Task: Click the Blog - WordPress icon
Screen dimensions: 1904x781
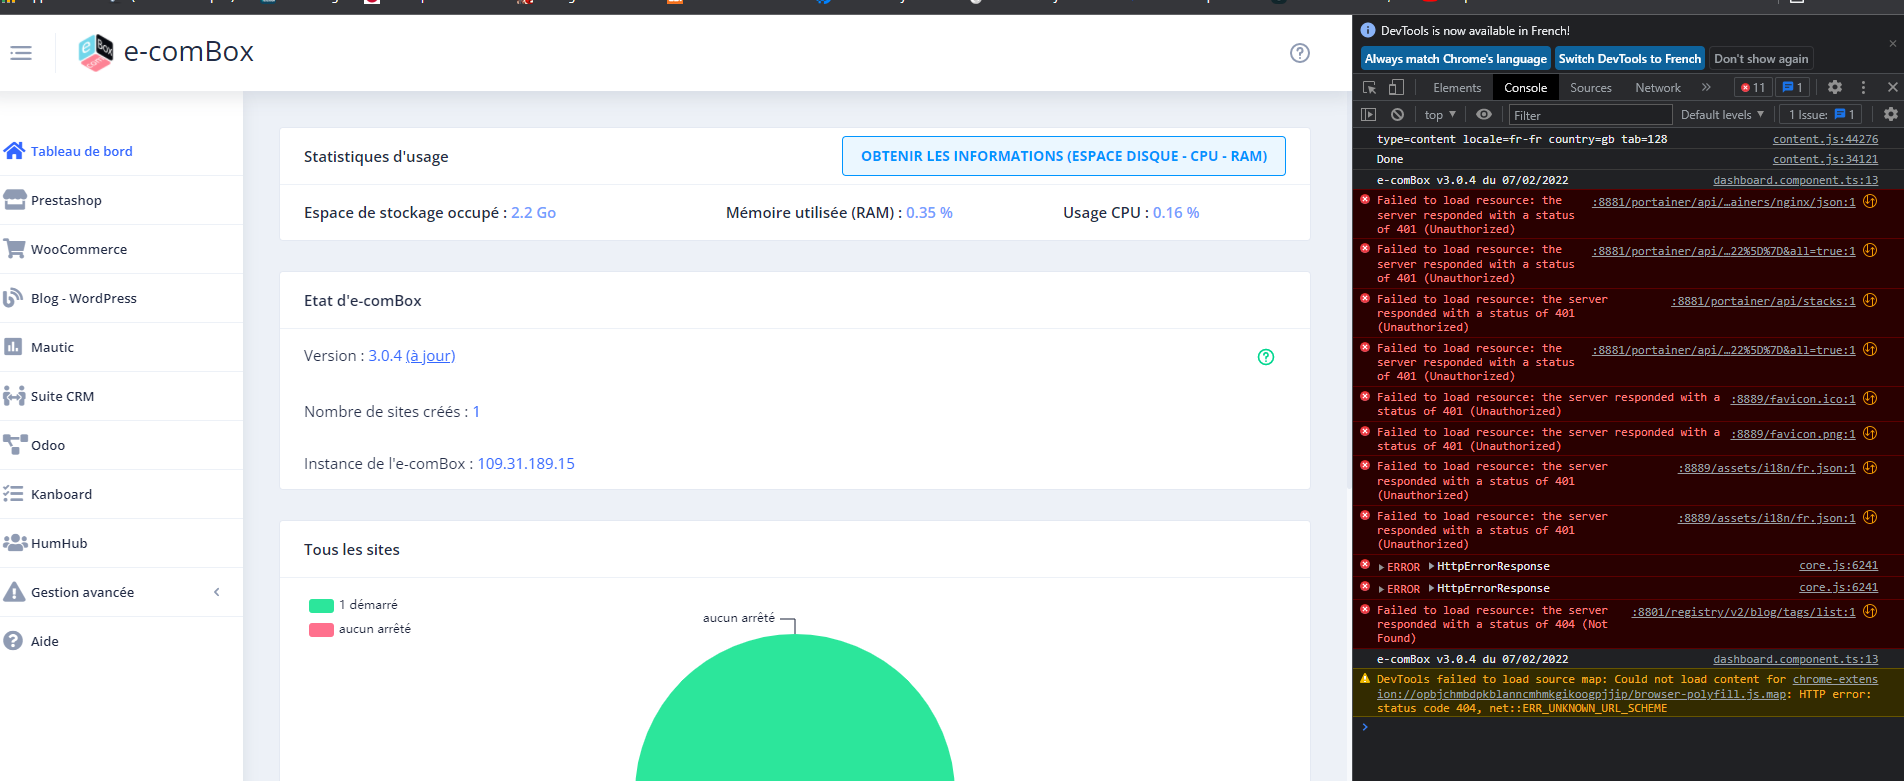Action: pyautogui.click(x=14, y=298)
